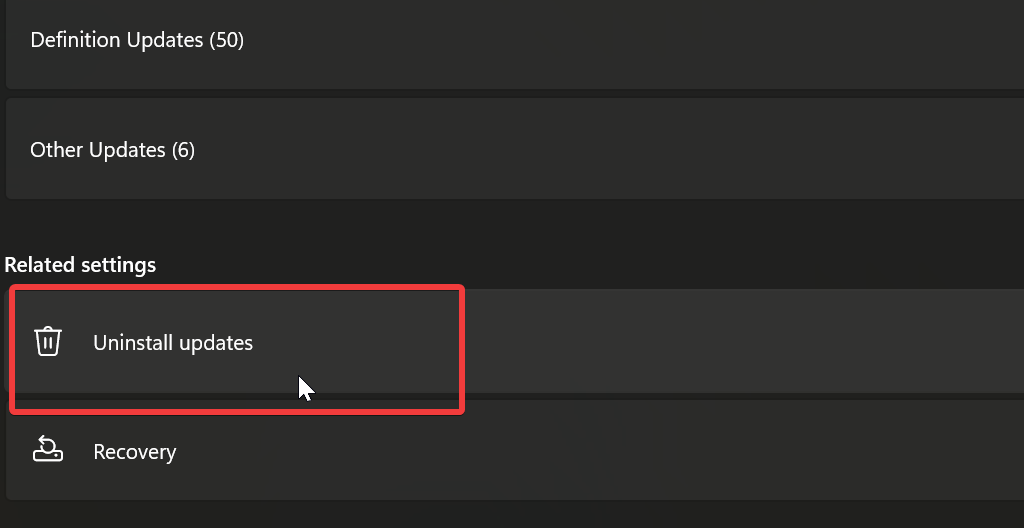1024x528 pixels.
Task: Select the "Uninstall updates" text label
Action: pyautogui.click(x=173, y=343)
